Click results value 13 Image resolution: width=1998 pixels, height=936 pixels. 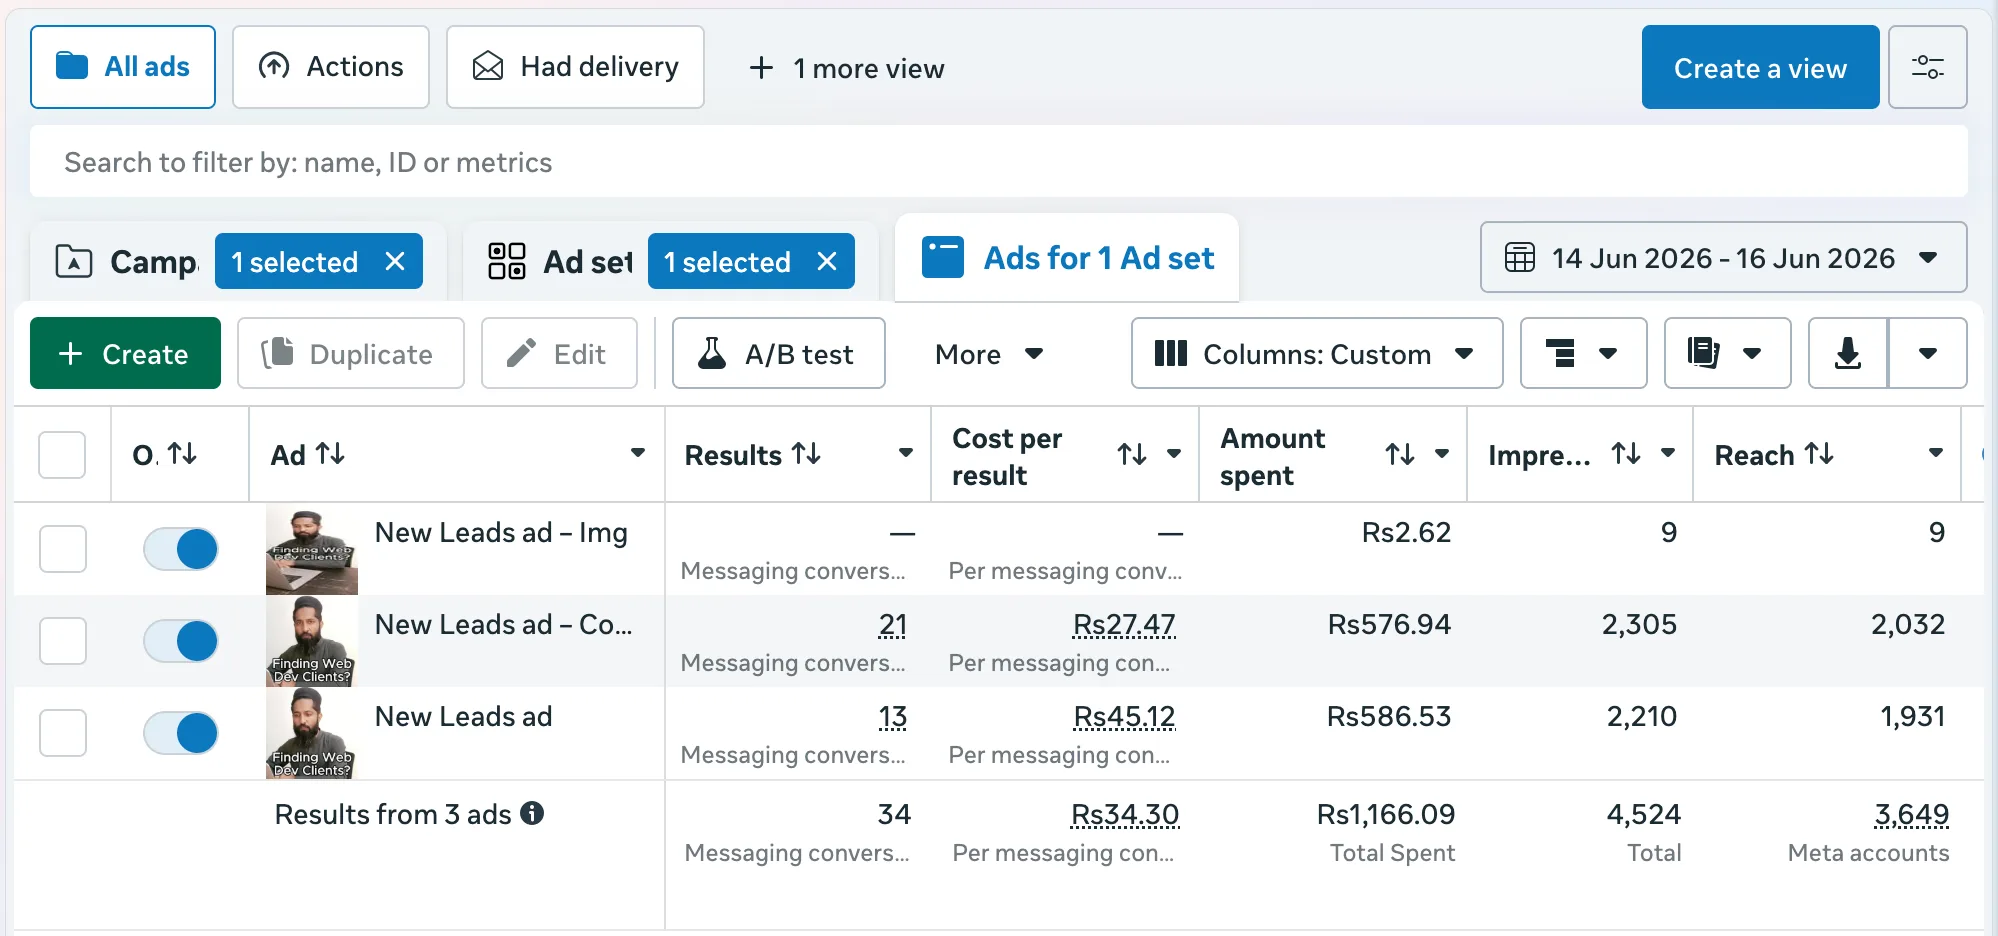tap(893, 717)
